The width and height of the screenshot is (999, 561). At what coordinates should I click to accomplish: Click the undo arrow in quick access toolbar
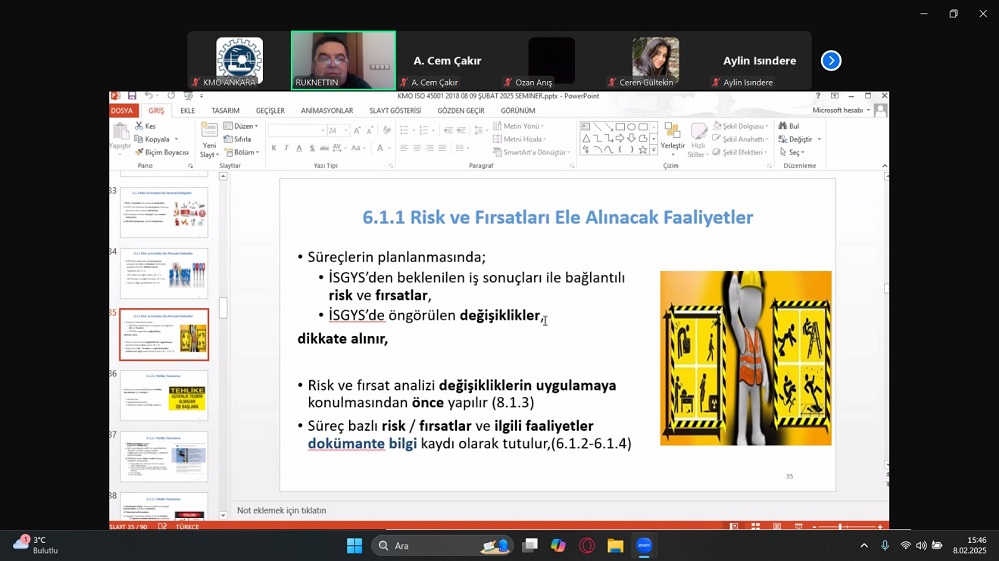(149, 96)
